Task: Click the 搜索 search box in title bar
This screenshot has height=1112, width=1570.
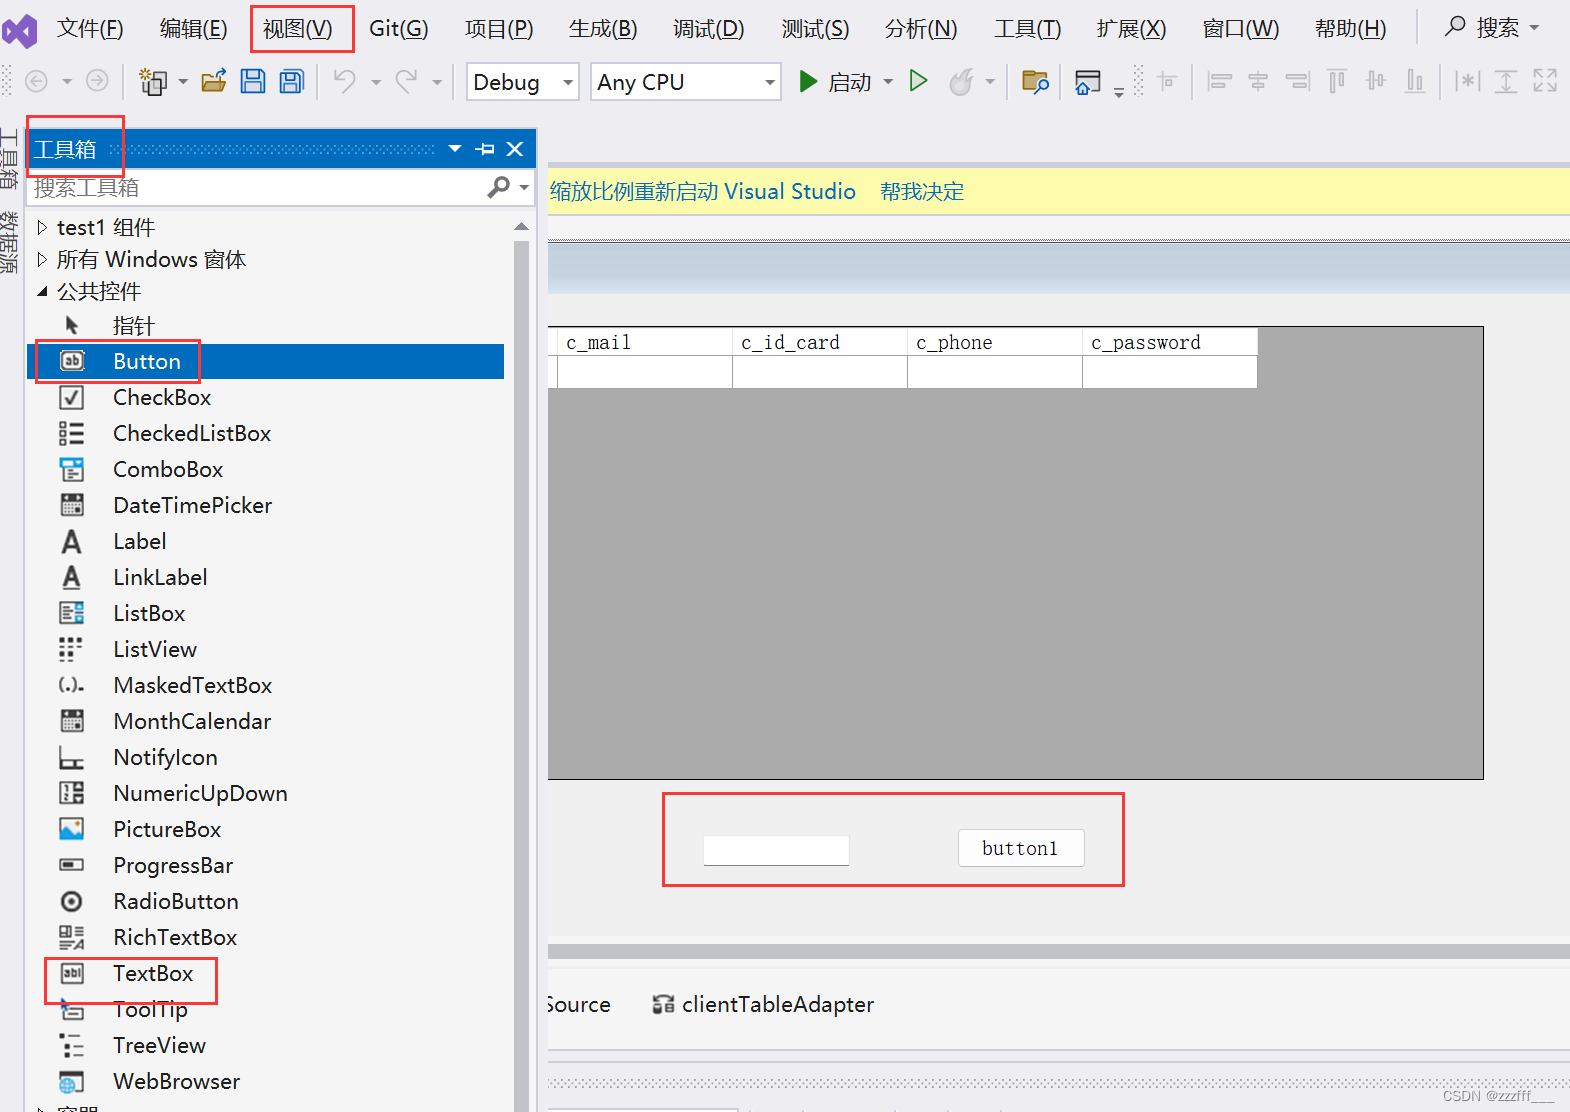Action: click(1492, 27)
